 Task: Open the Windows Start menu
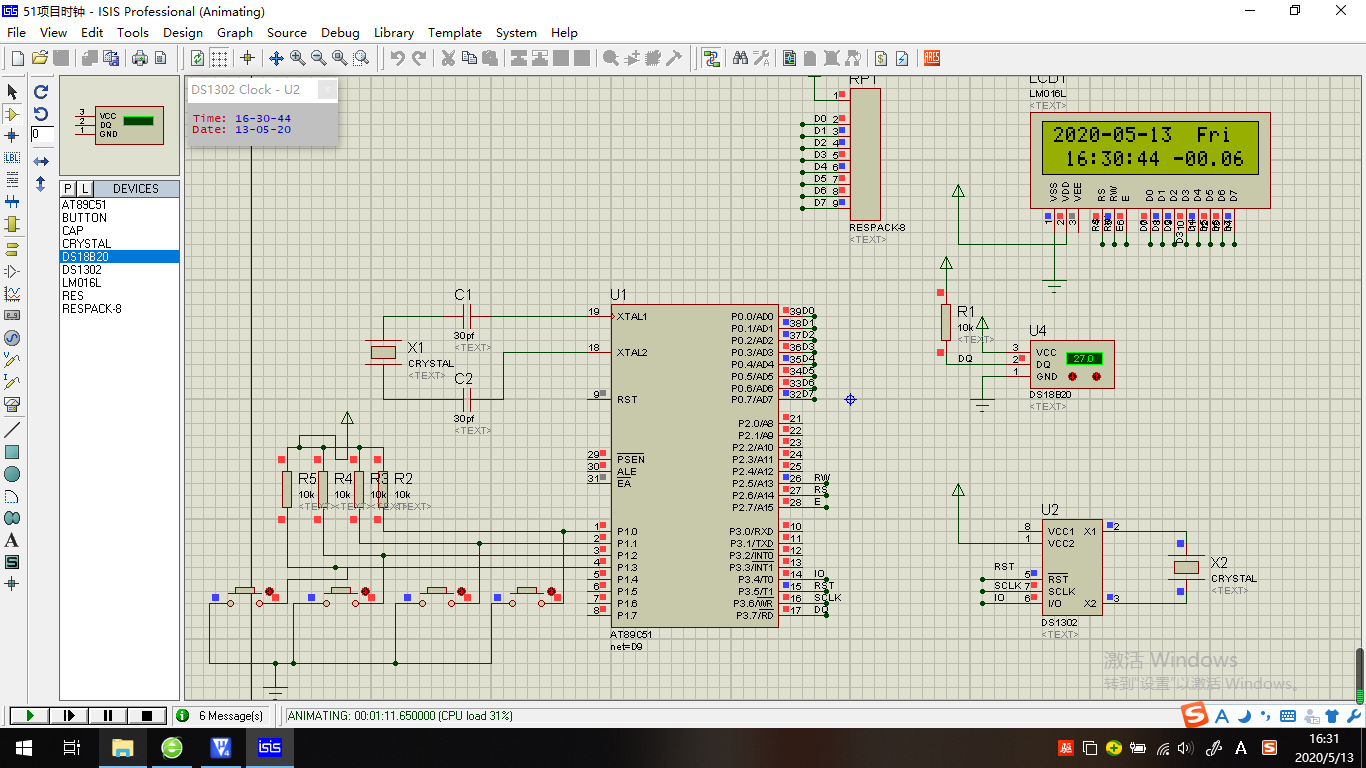[x=22, y=747]
